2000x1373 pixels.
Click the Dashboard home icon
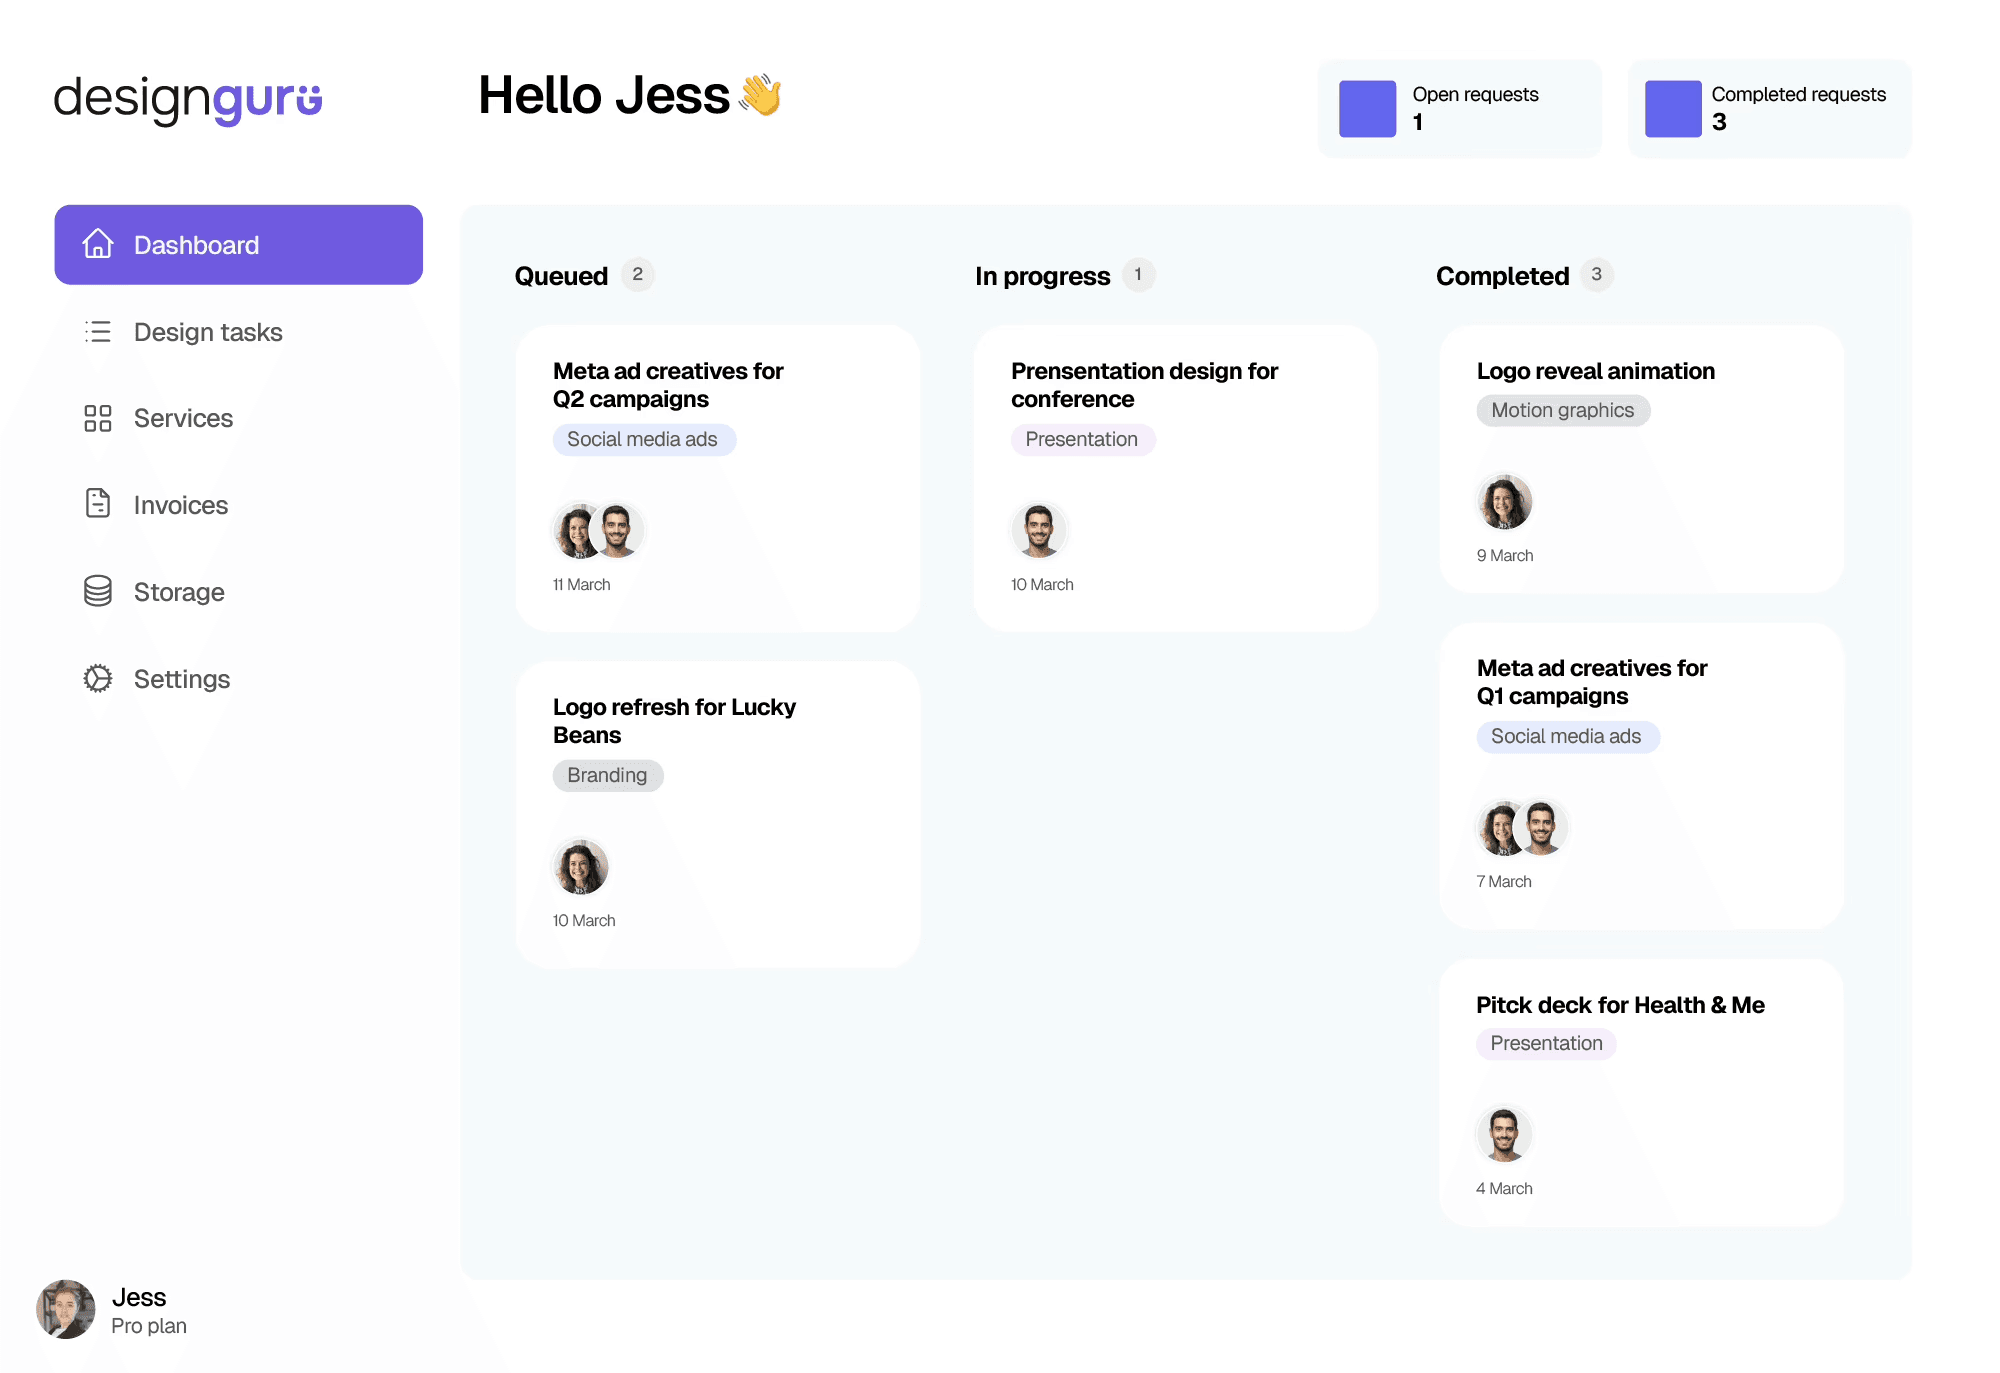pyautogui.click(x=98, y=244)
